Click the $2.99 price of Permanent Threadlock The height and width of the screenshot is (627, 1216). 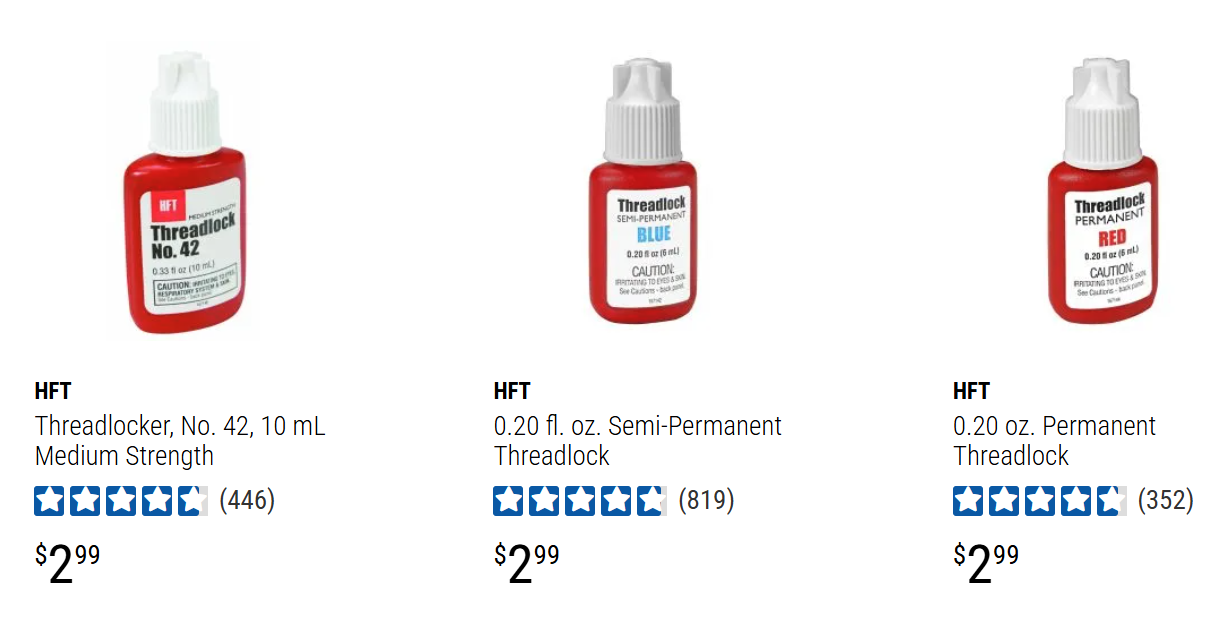(x=986, y=564)
